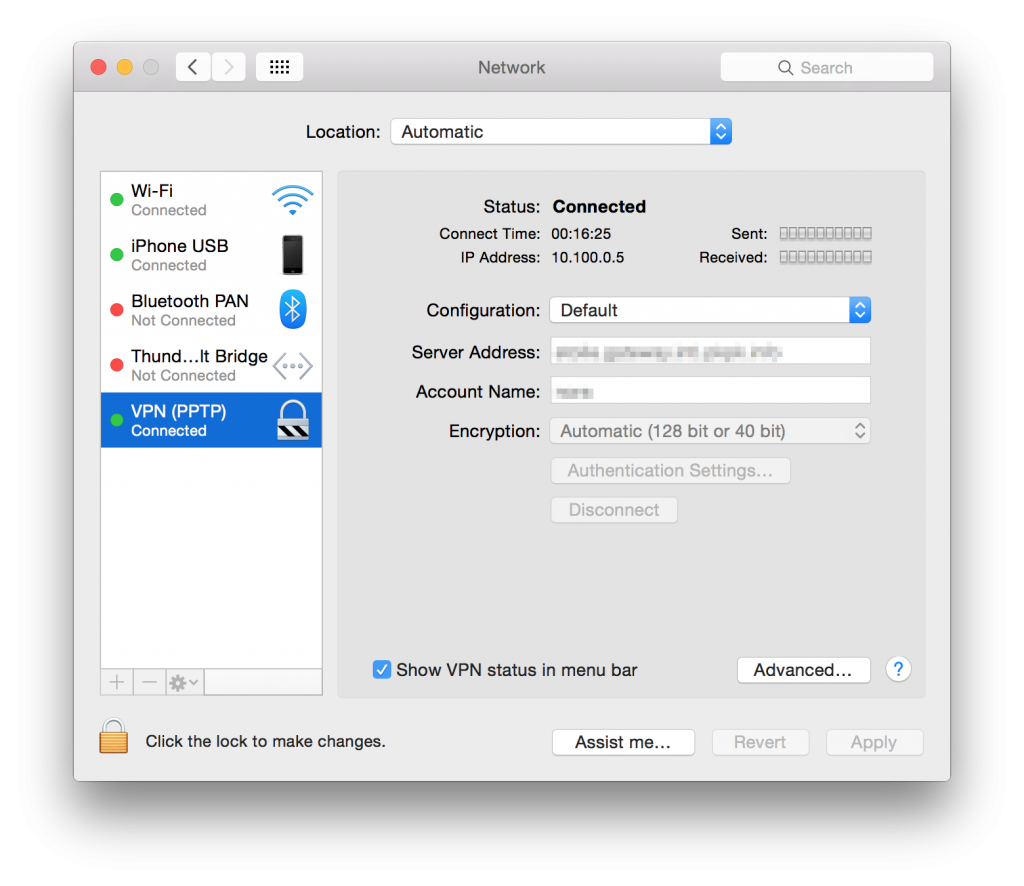Click the green Wi-Fi status dot
This screenshot has height=886, width=1024.
point(117,200)
